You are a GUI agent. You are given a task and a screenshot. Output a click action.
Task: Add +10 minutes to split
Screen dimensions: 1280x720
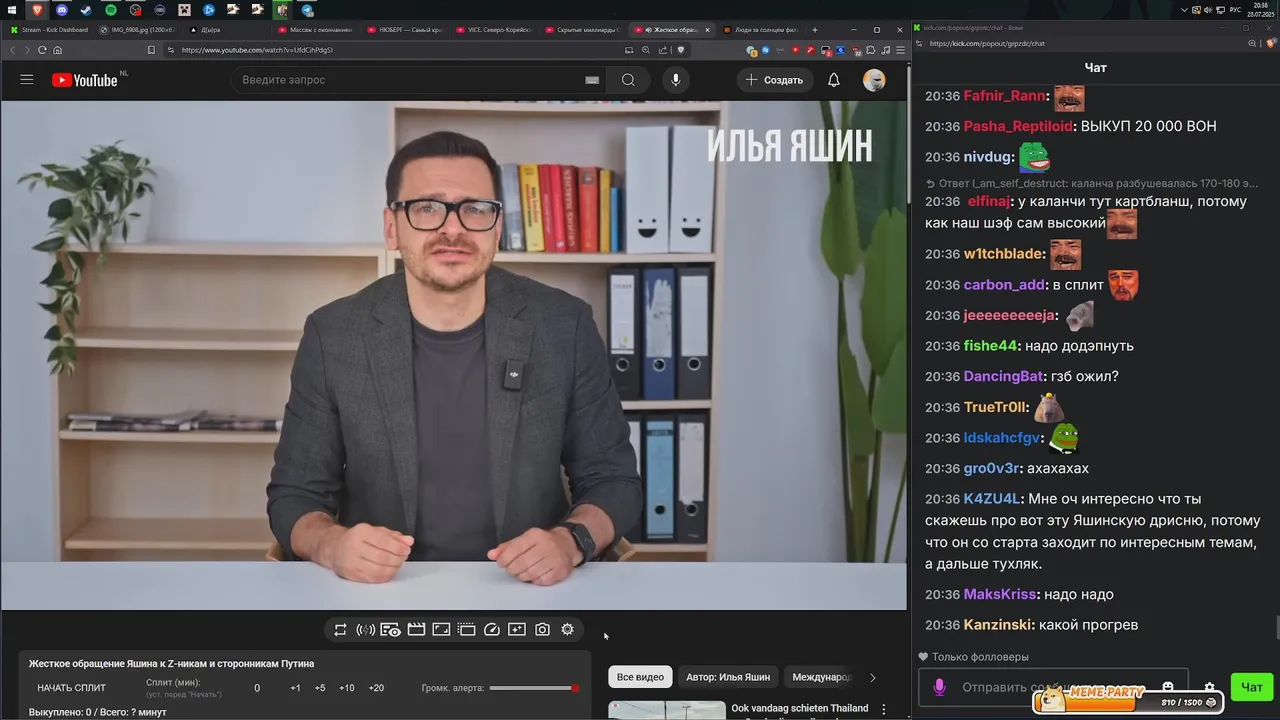coord(347,688)
